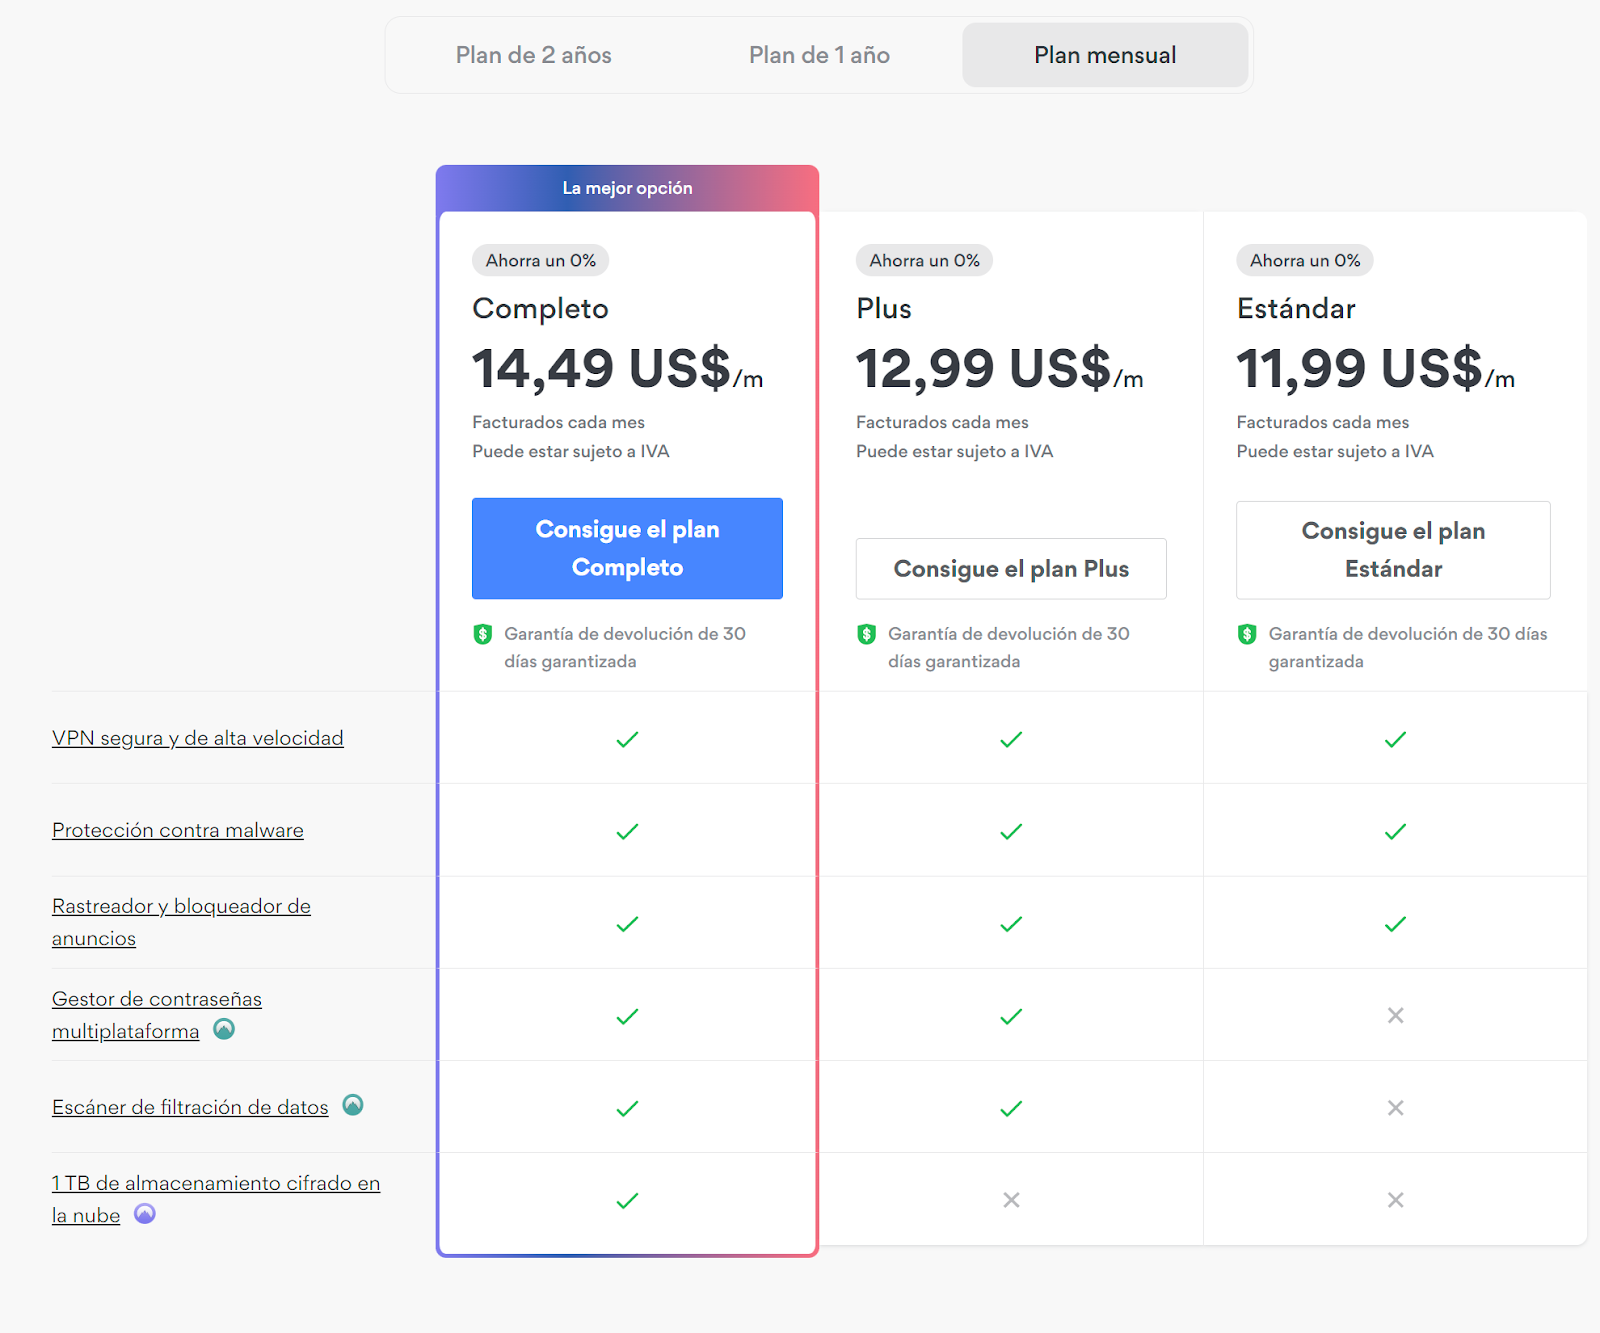Click Garantía de devolución text under Completo
Image resolution: width=1600 pixels, height=1333 pixels.
click(x=625, y=647)
